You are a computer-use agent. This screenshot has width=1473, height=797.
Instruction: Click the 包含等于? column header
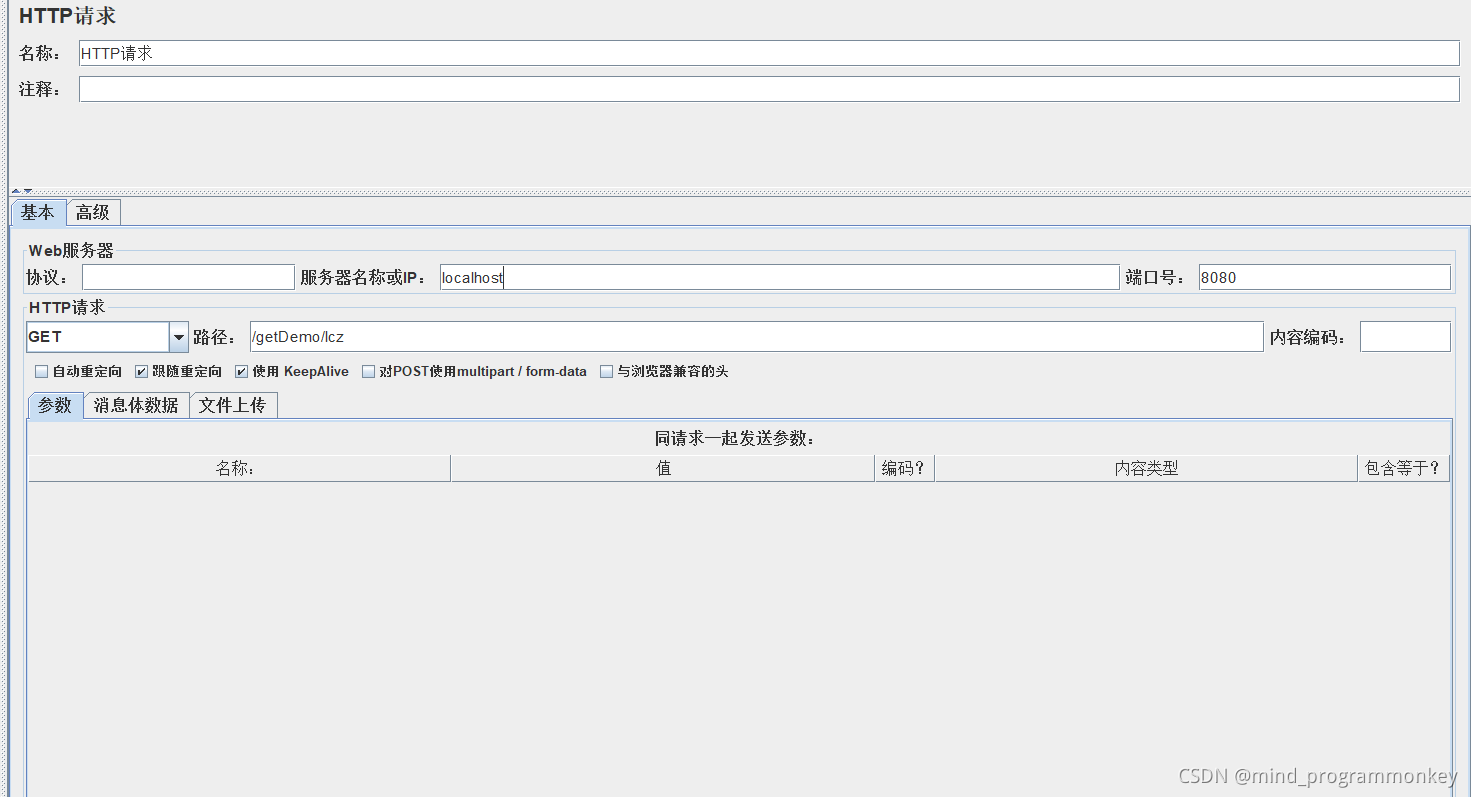click(1404, 468)
